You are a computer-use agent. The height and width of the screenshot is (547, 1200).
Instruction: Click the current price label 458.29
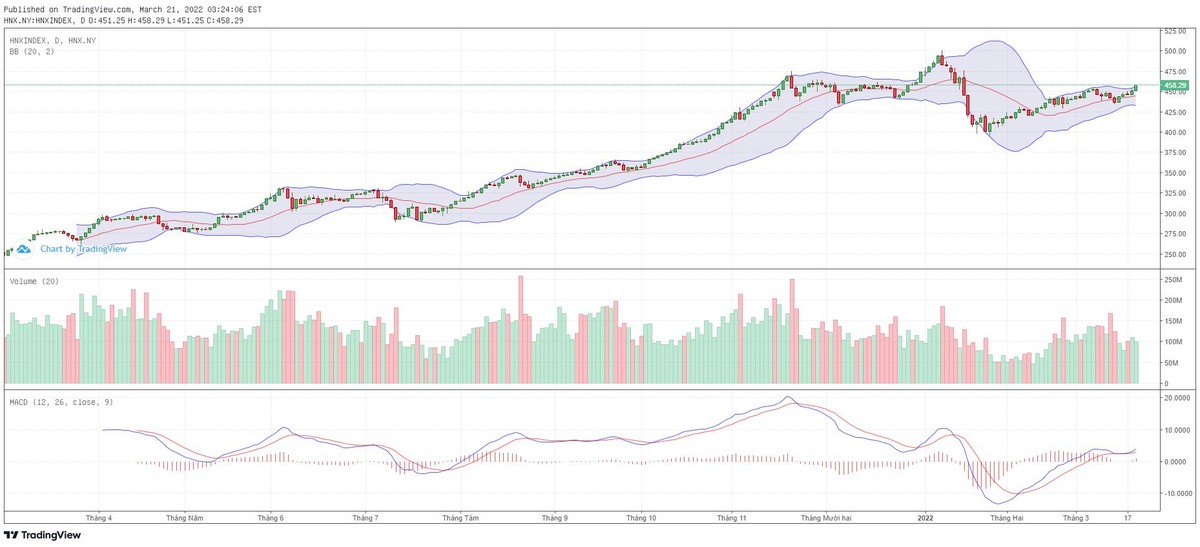[1174, 86]
